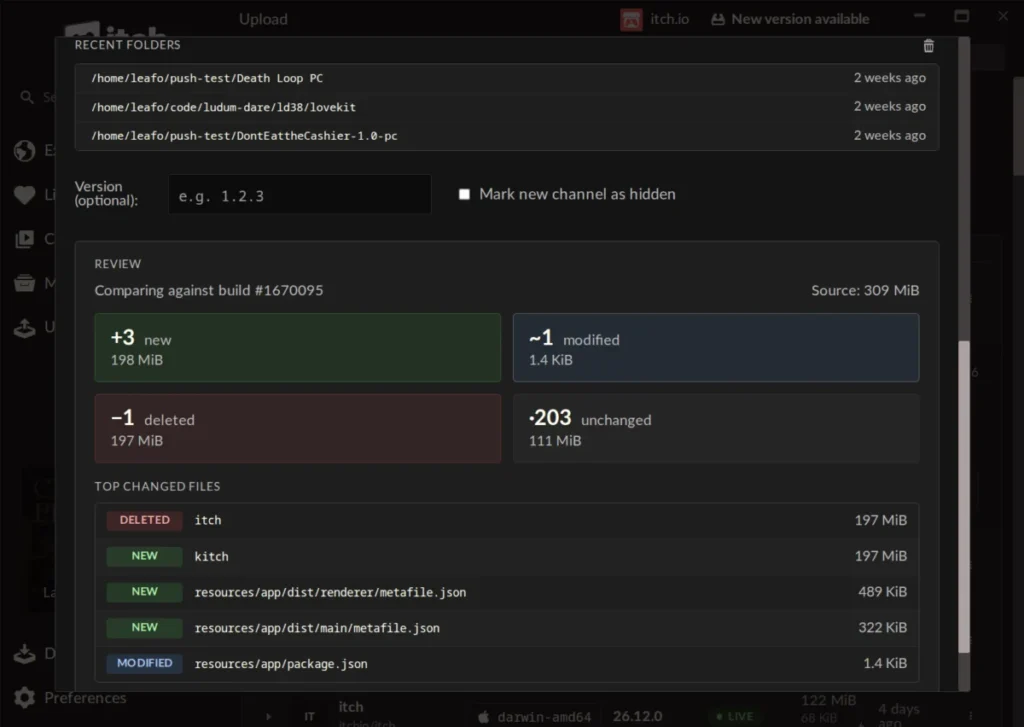Click the DELETED badge

144,520
